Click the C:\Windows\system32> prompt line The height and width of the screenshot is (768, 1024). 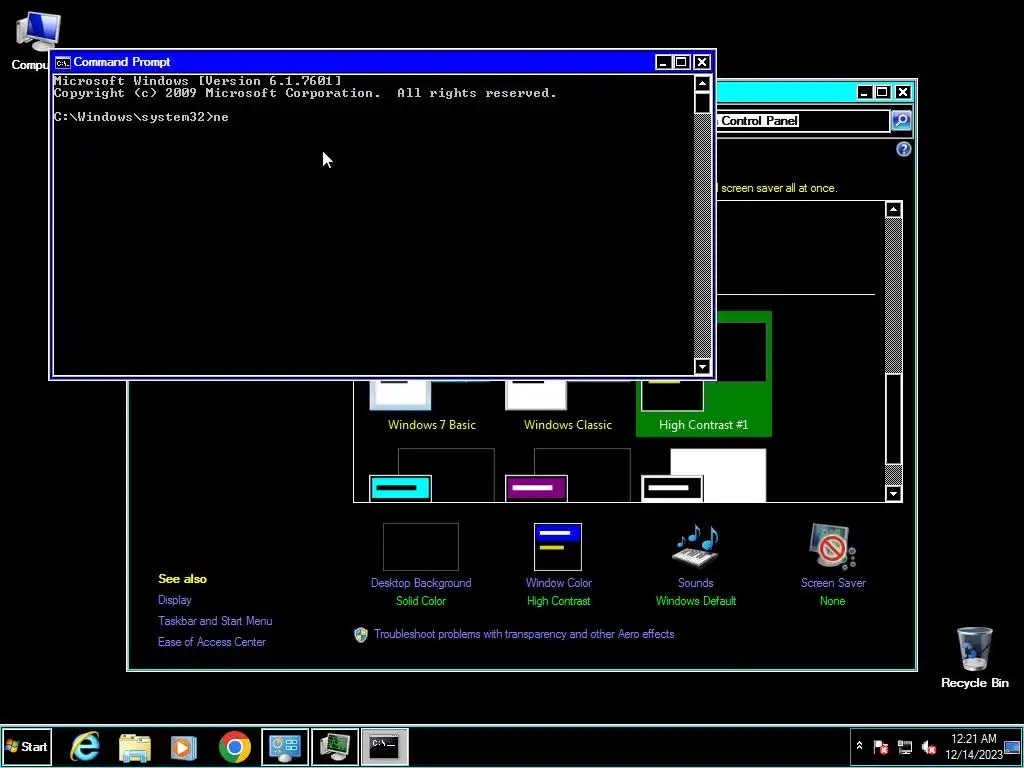coord(141,118)
